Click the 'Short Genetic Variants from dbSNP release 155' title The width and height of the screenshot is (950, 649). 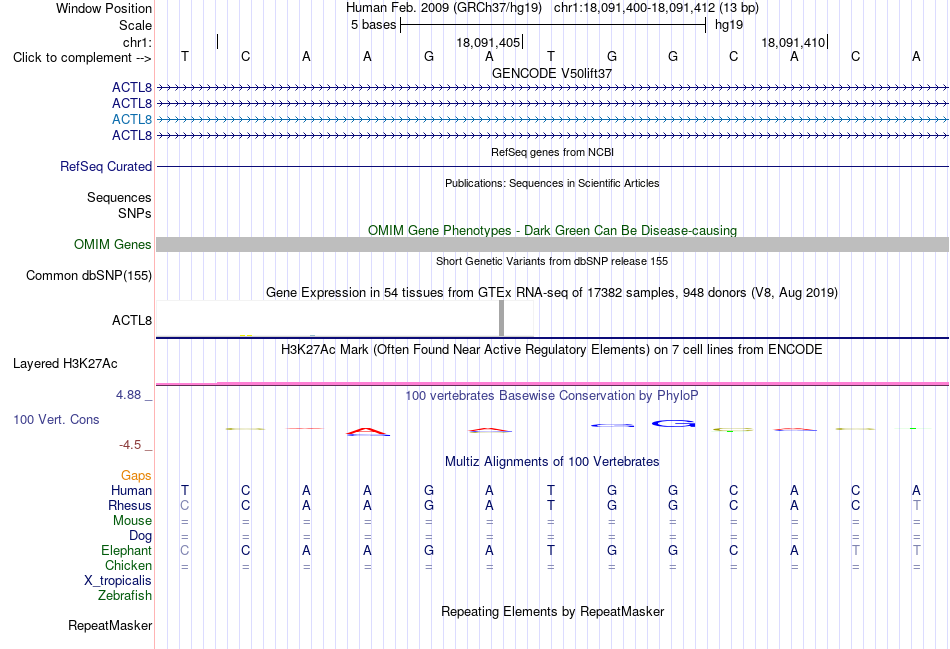(552, 261)
